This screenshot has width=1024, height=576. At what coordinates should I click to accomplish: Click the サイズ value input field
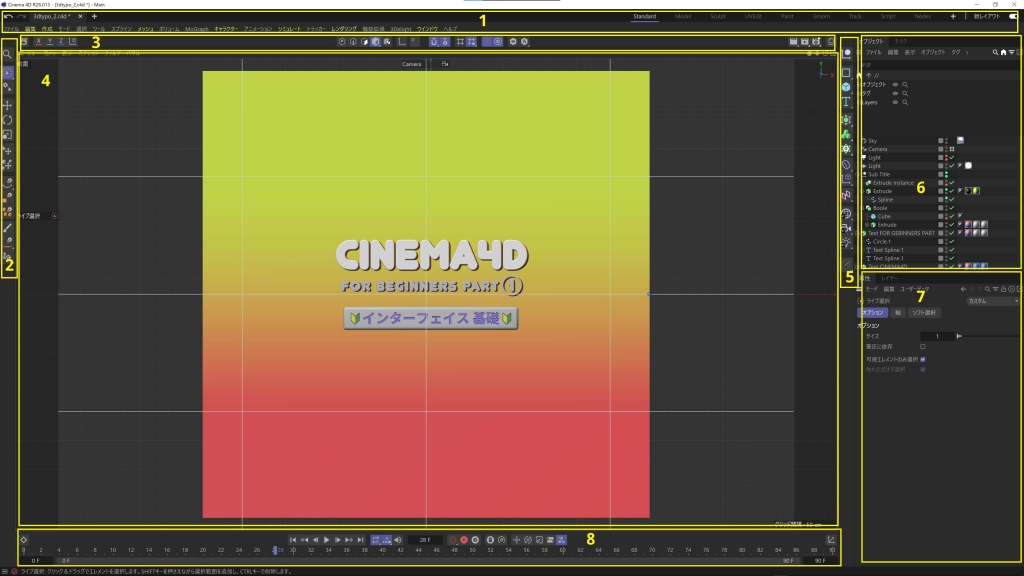tap(937, 336)
